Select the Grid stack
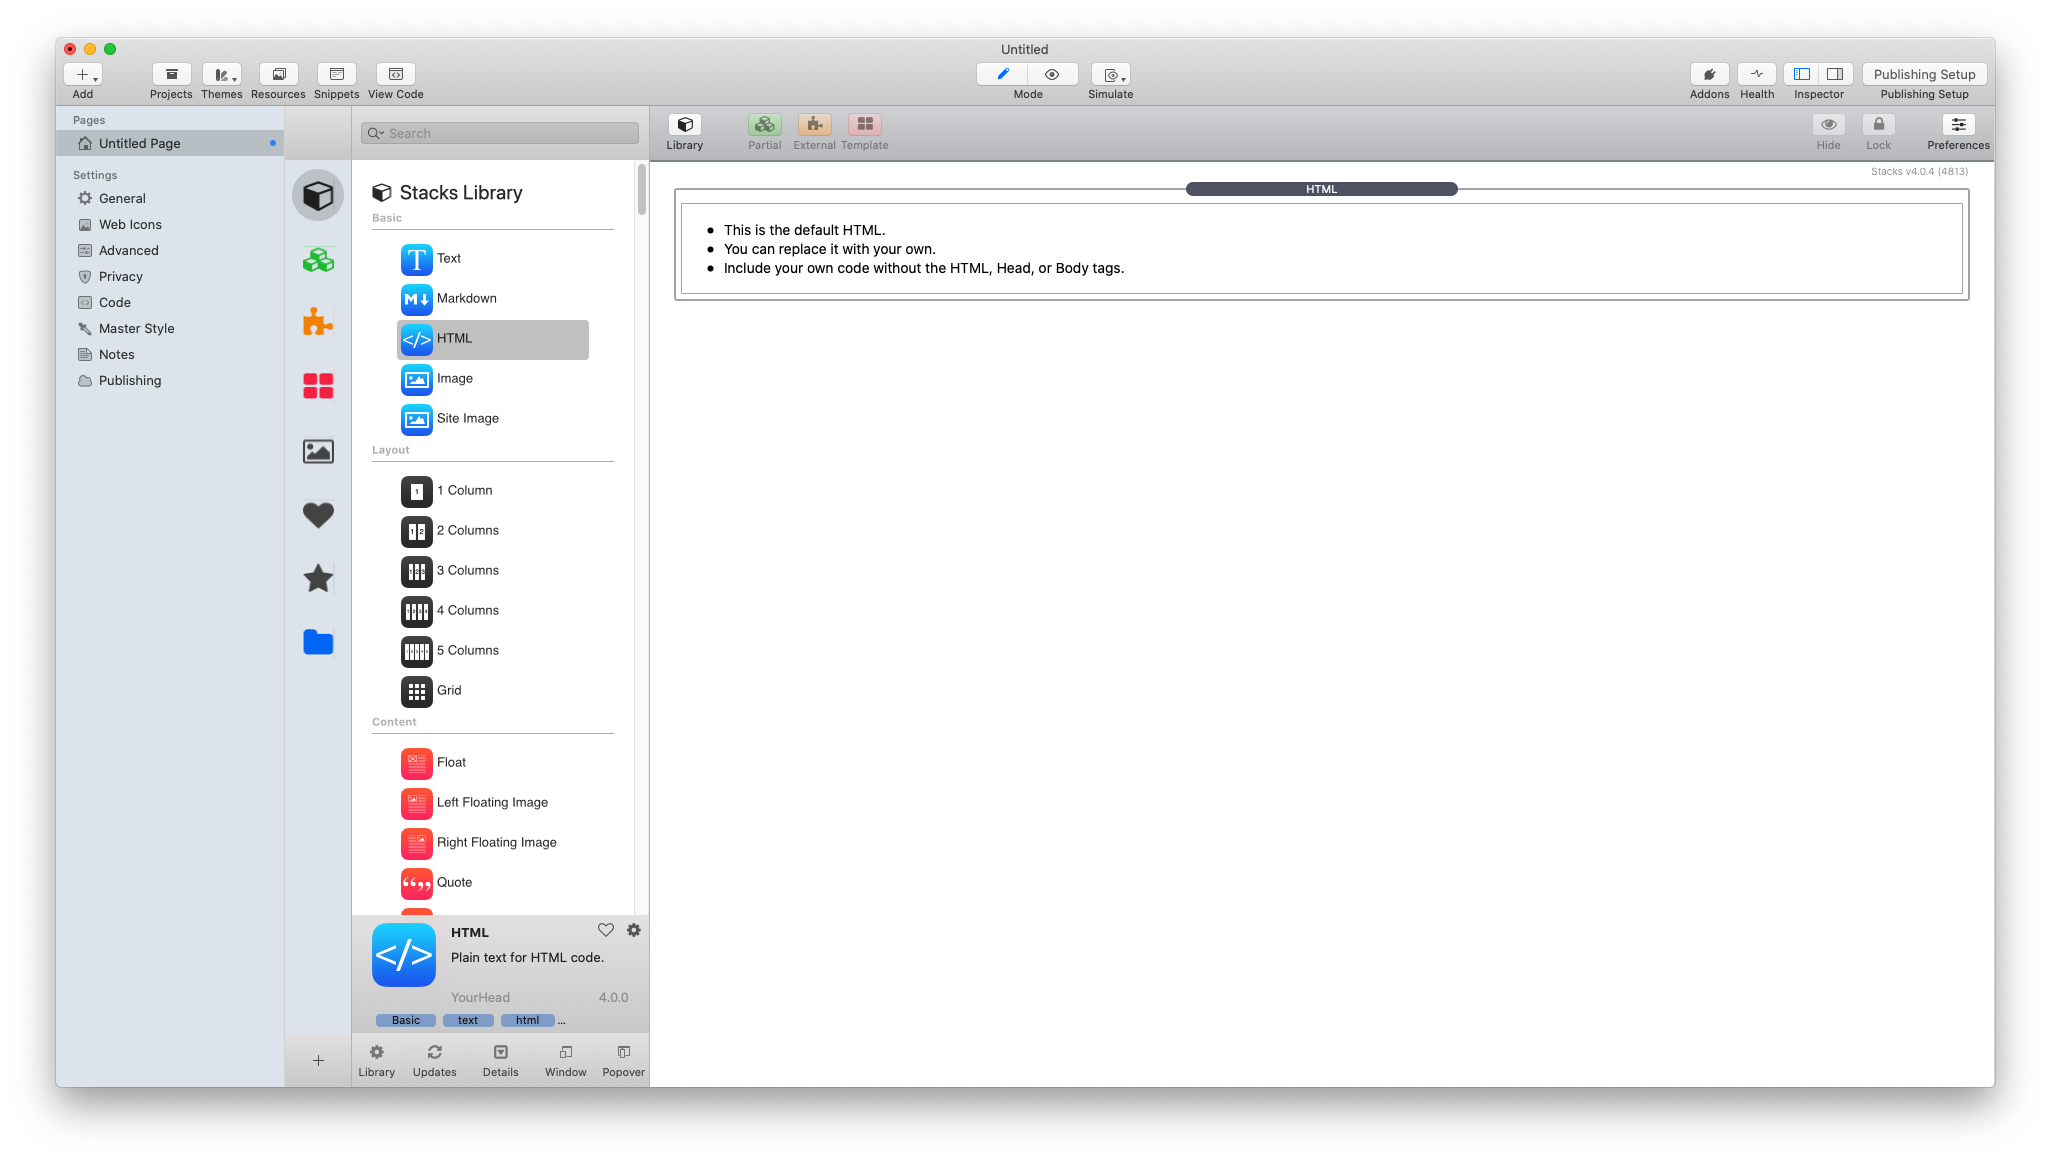 tap(493, 691)
